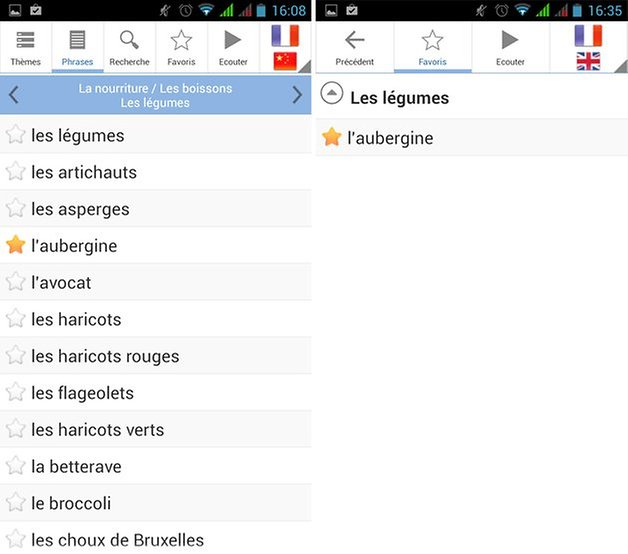Viewport: 628px width, 554px height.
Task: Star 'les légumes' as favorite
Action: 16,134
